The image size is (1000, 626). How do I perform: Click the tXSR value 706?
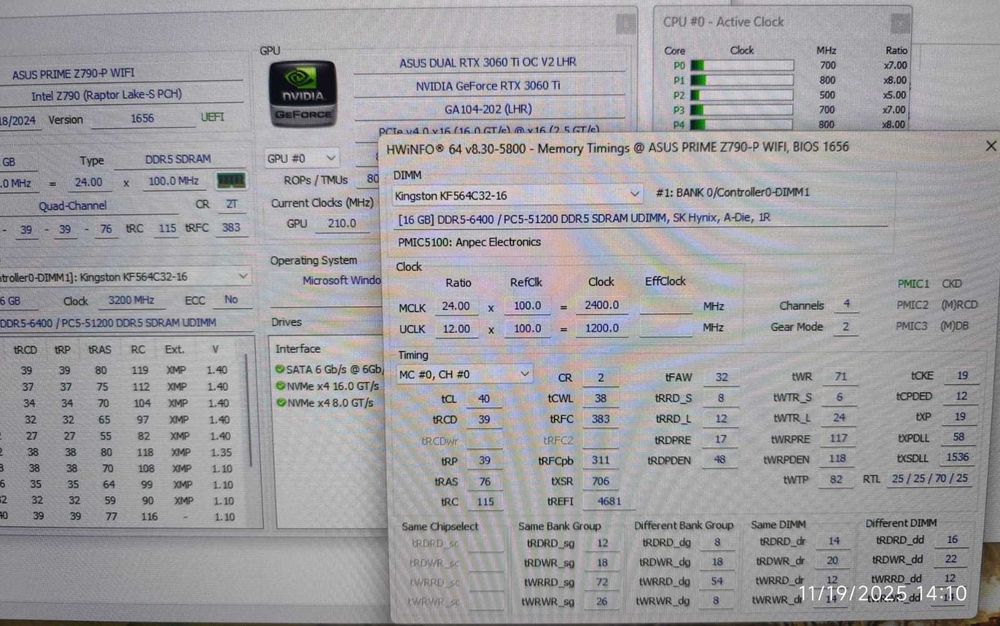pos(601,481)
